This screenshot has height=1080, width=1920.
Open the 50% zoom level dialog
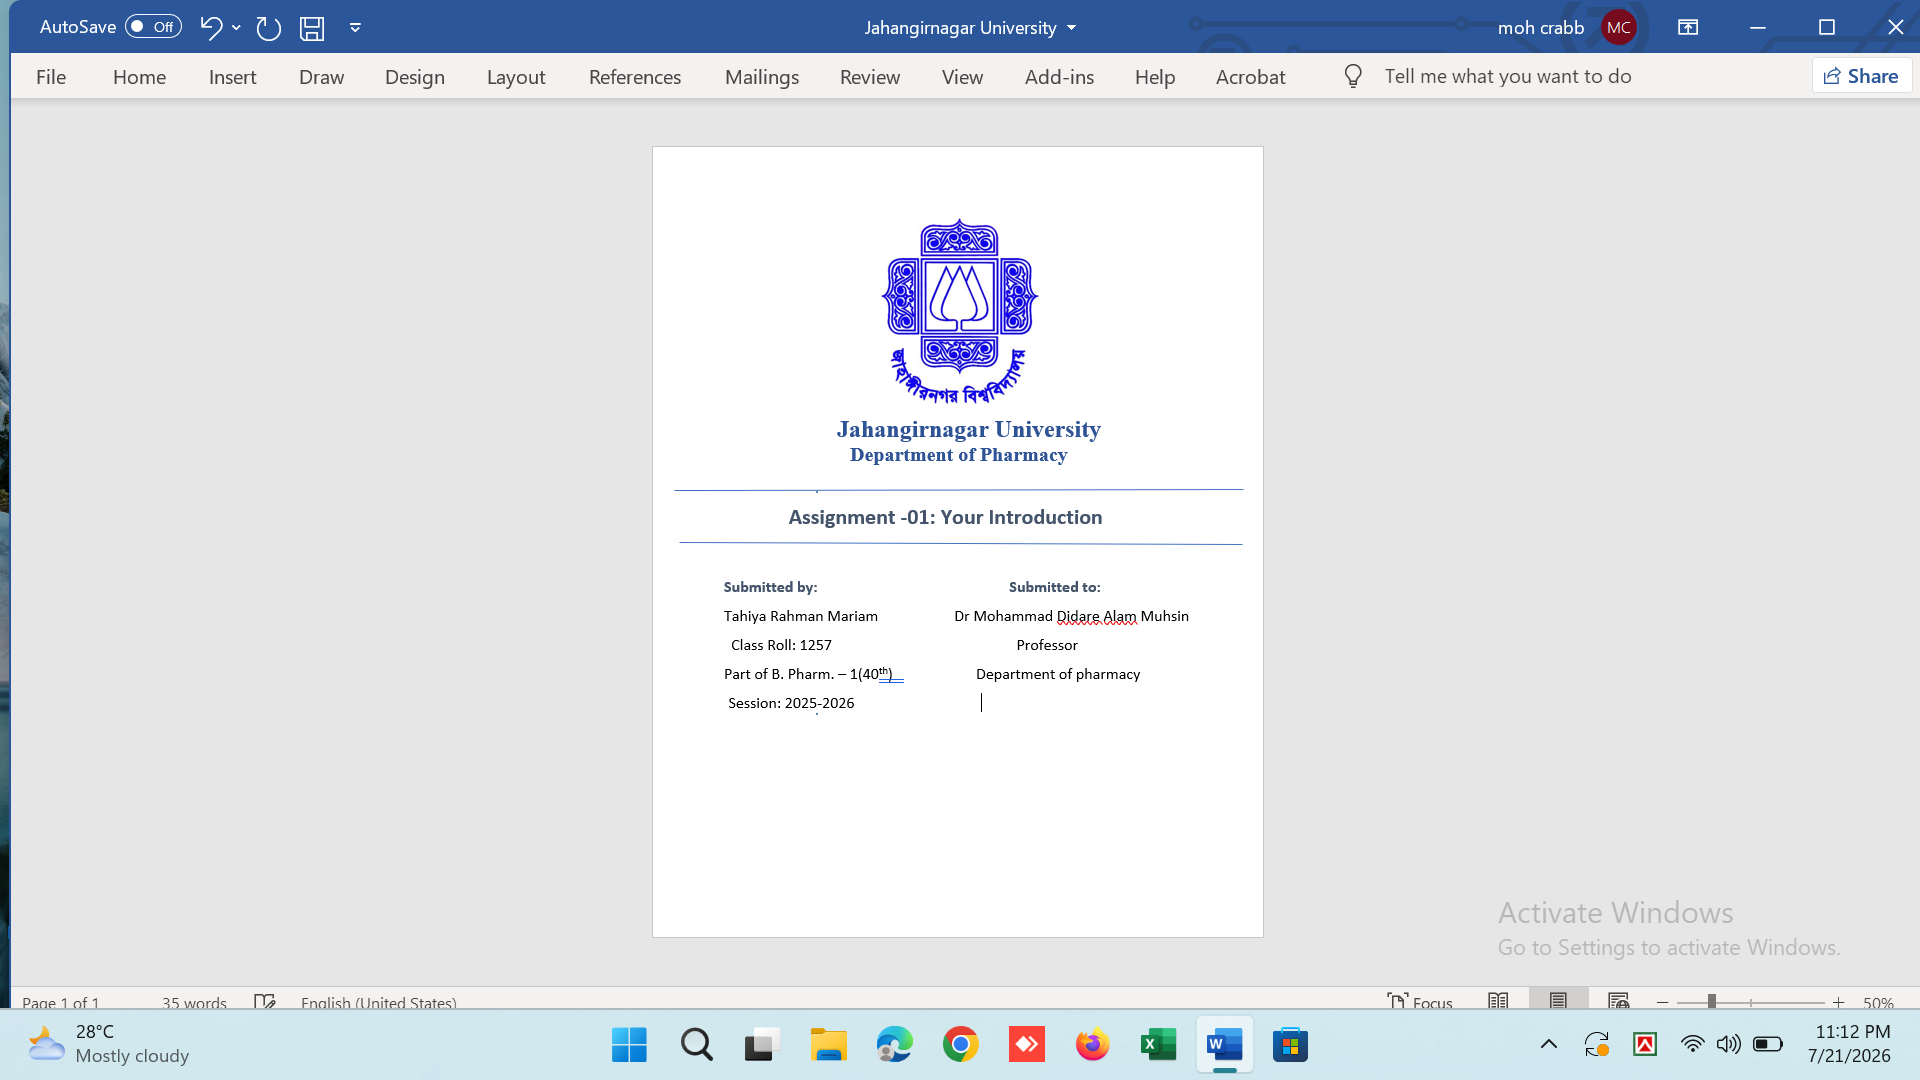(1878, 1002)
